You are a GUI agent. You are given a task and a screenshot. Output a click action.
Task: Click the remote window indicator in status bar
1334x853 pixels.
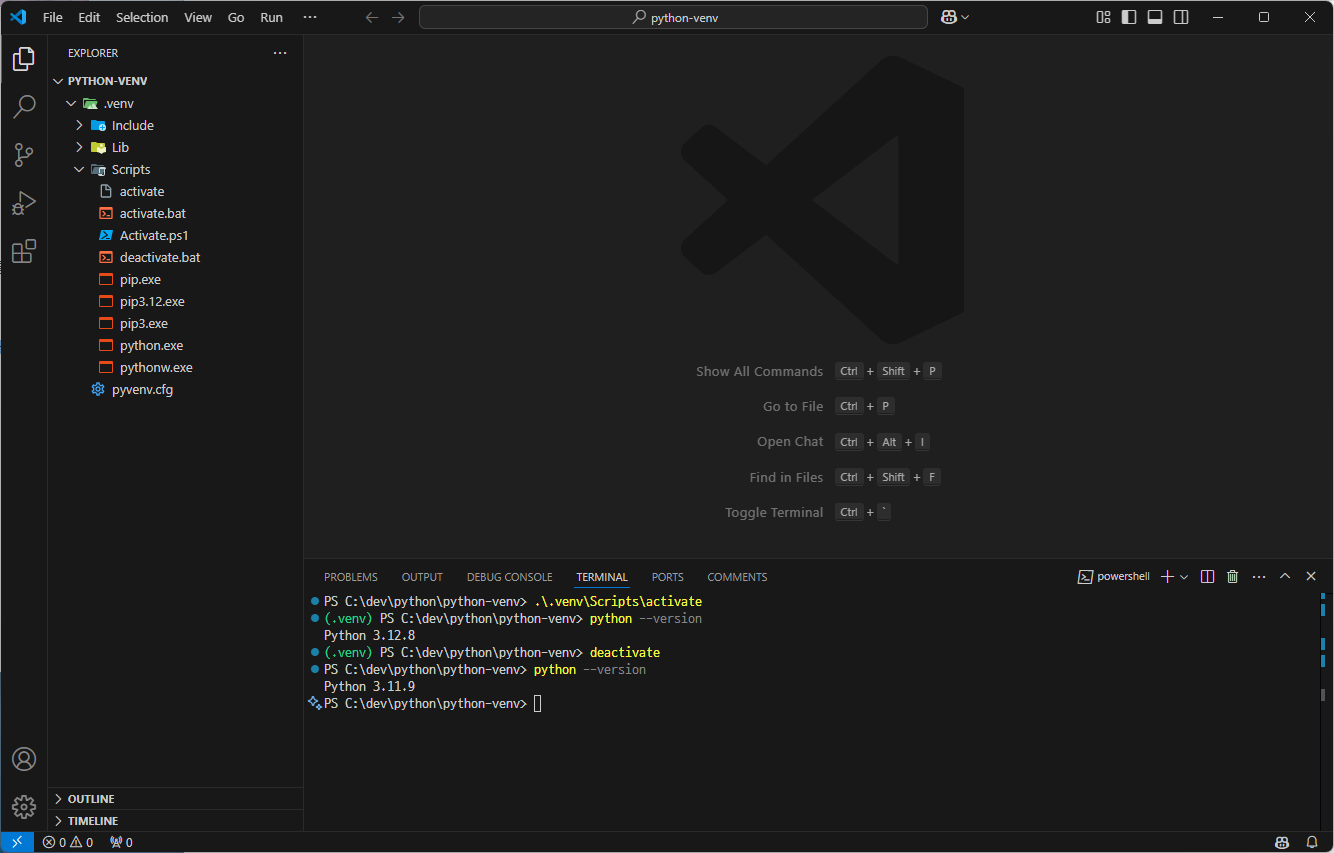[17, 842]
